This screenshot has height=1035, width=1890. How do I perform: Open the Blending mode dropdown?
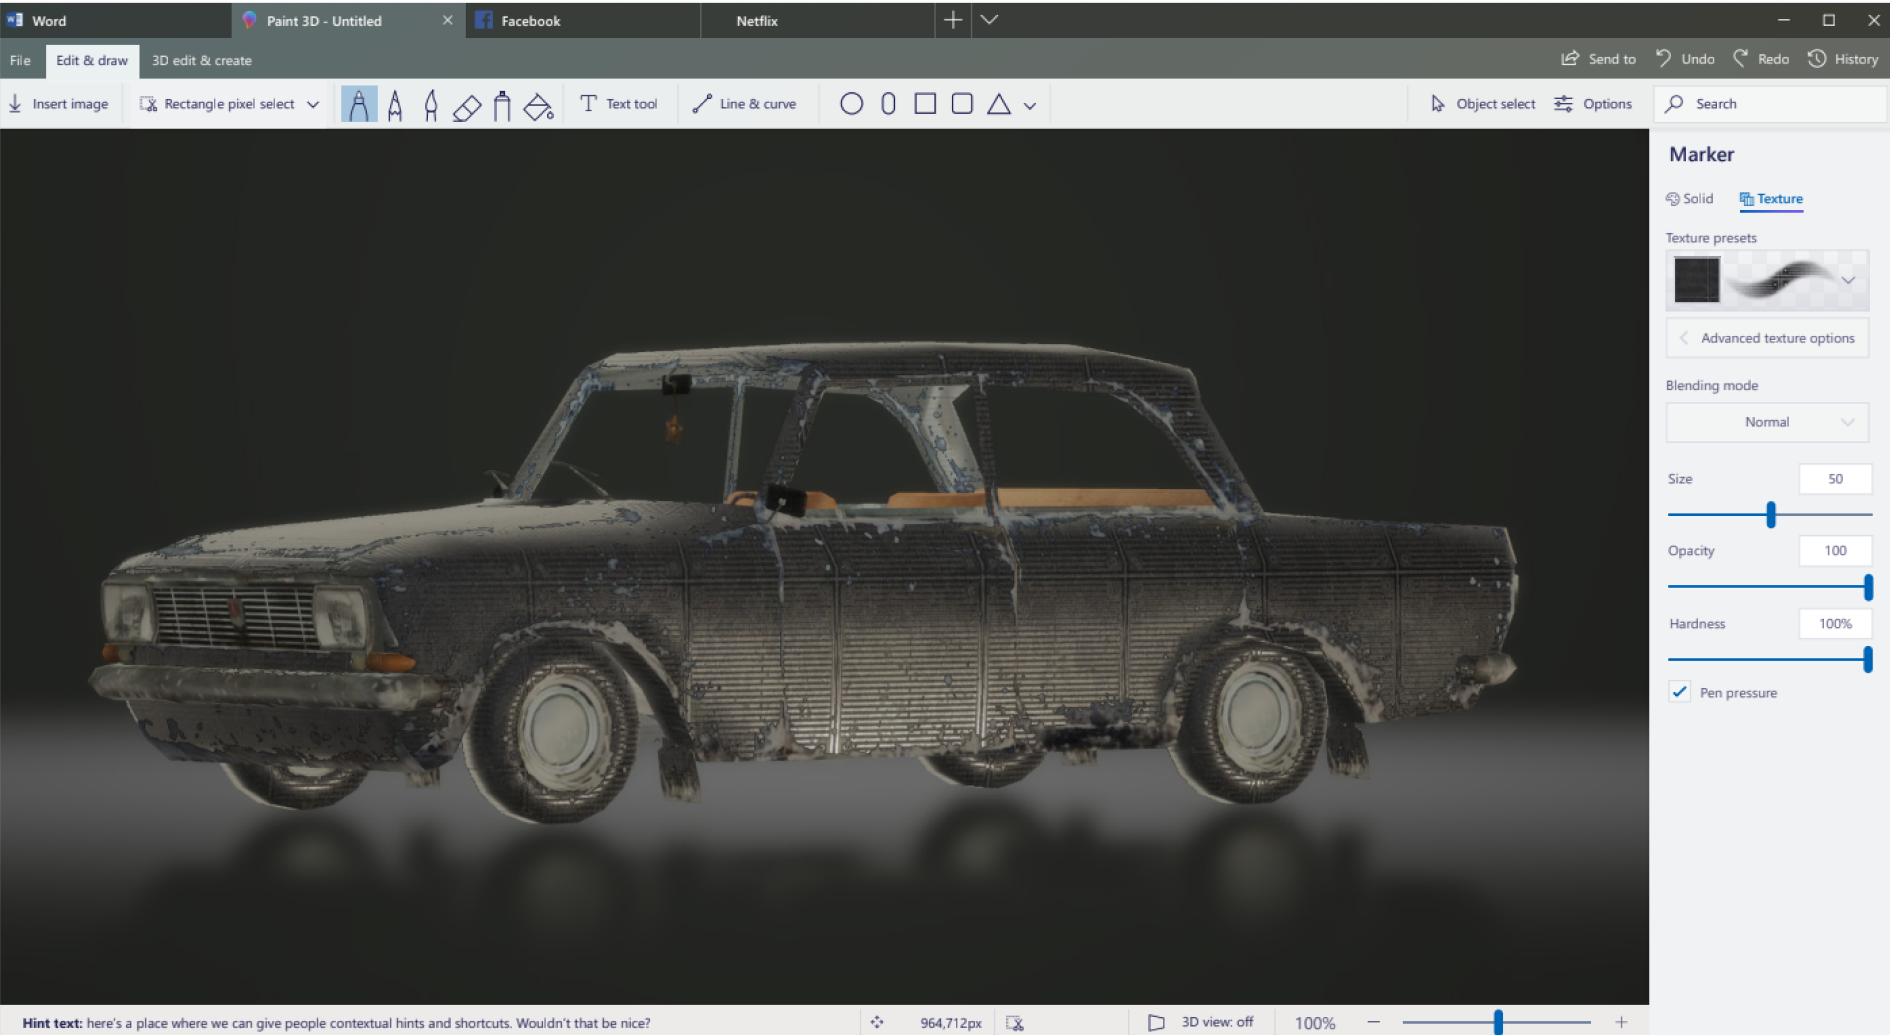coord(1767,422)
